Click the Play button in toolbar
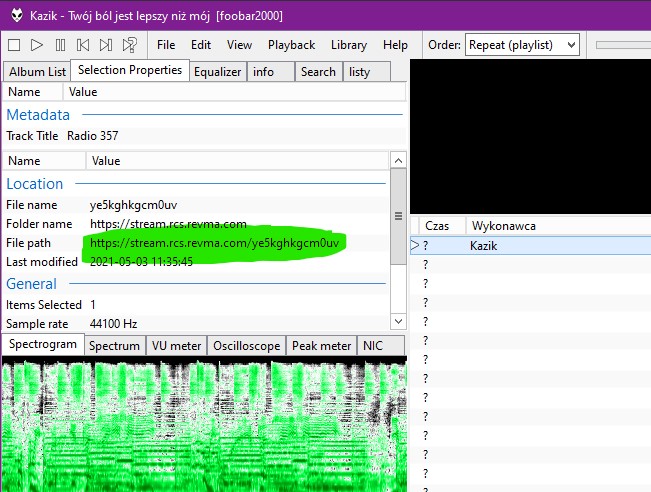This screenshot has width=651, height=492. click(x=37, y=45)
